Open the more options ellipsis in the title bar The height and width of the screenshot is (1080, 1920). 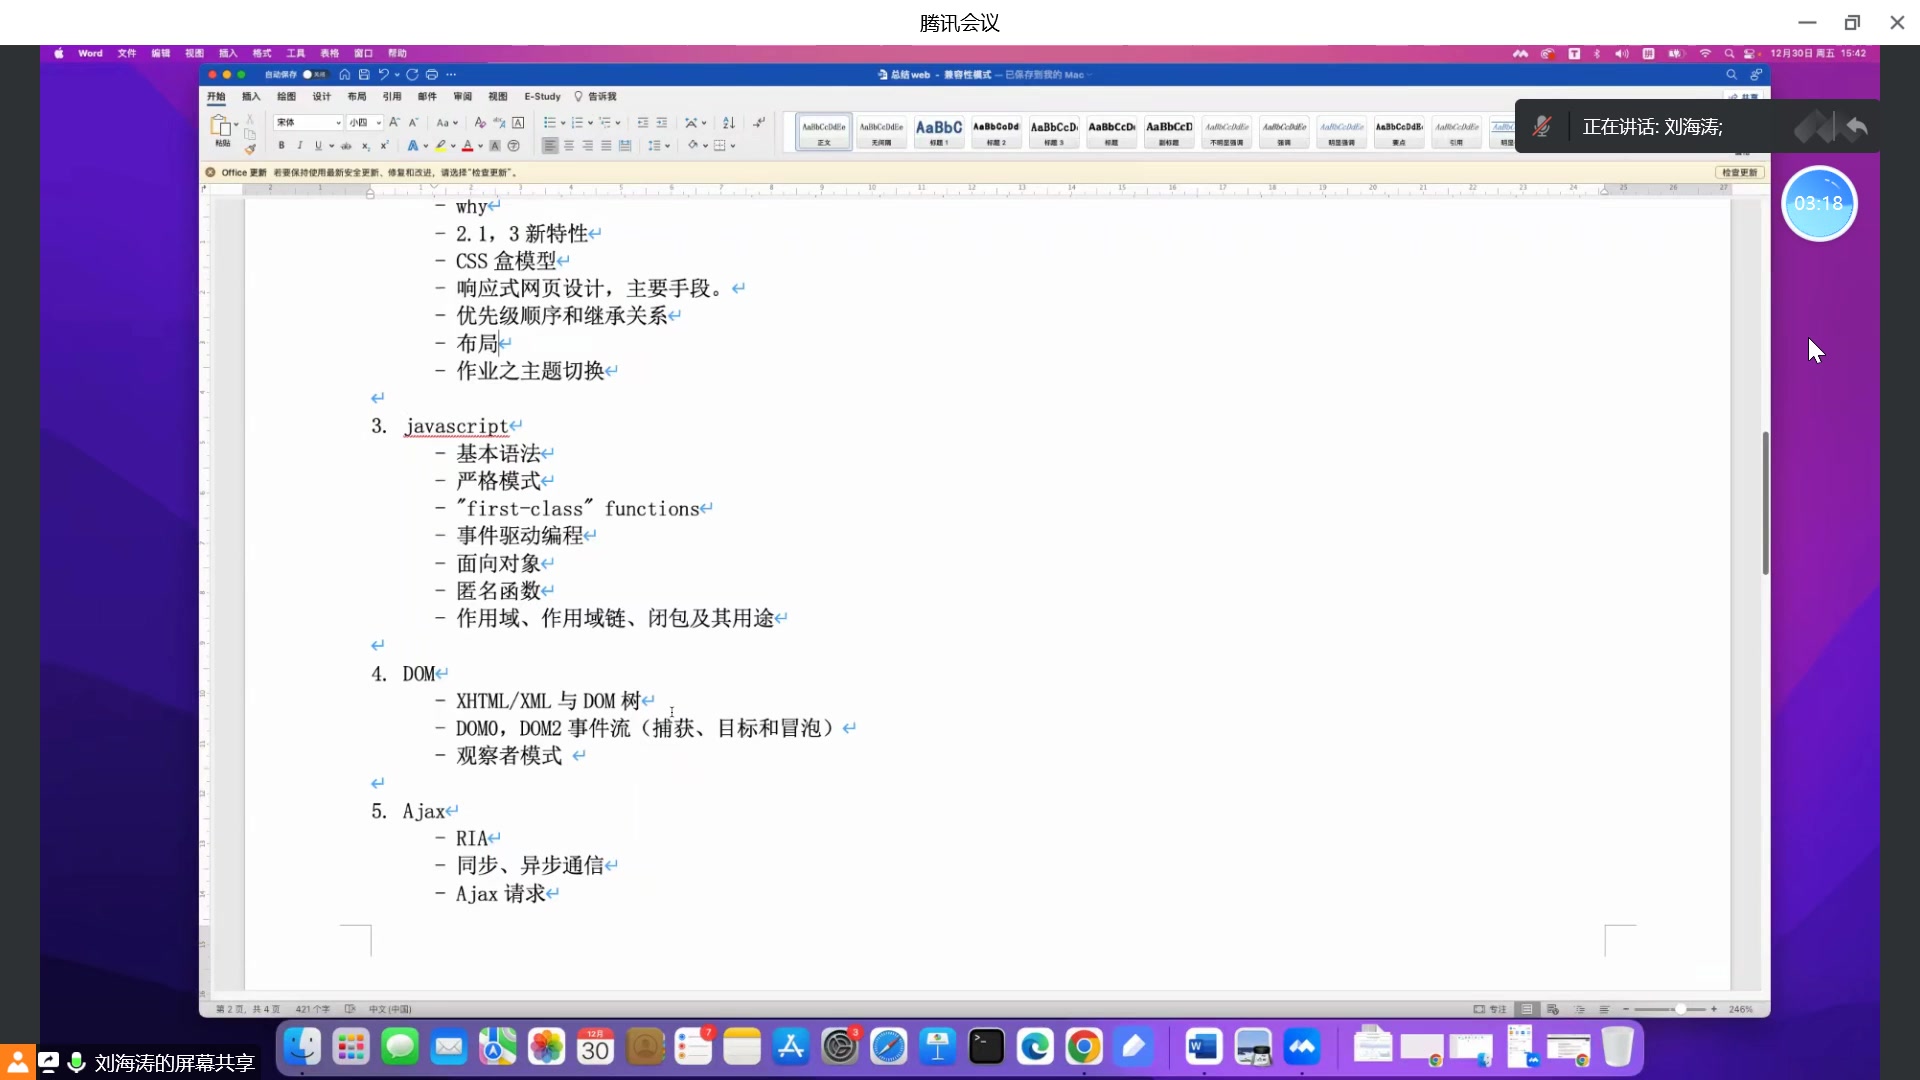(451, 75)
